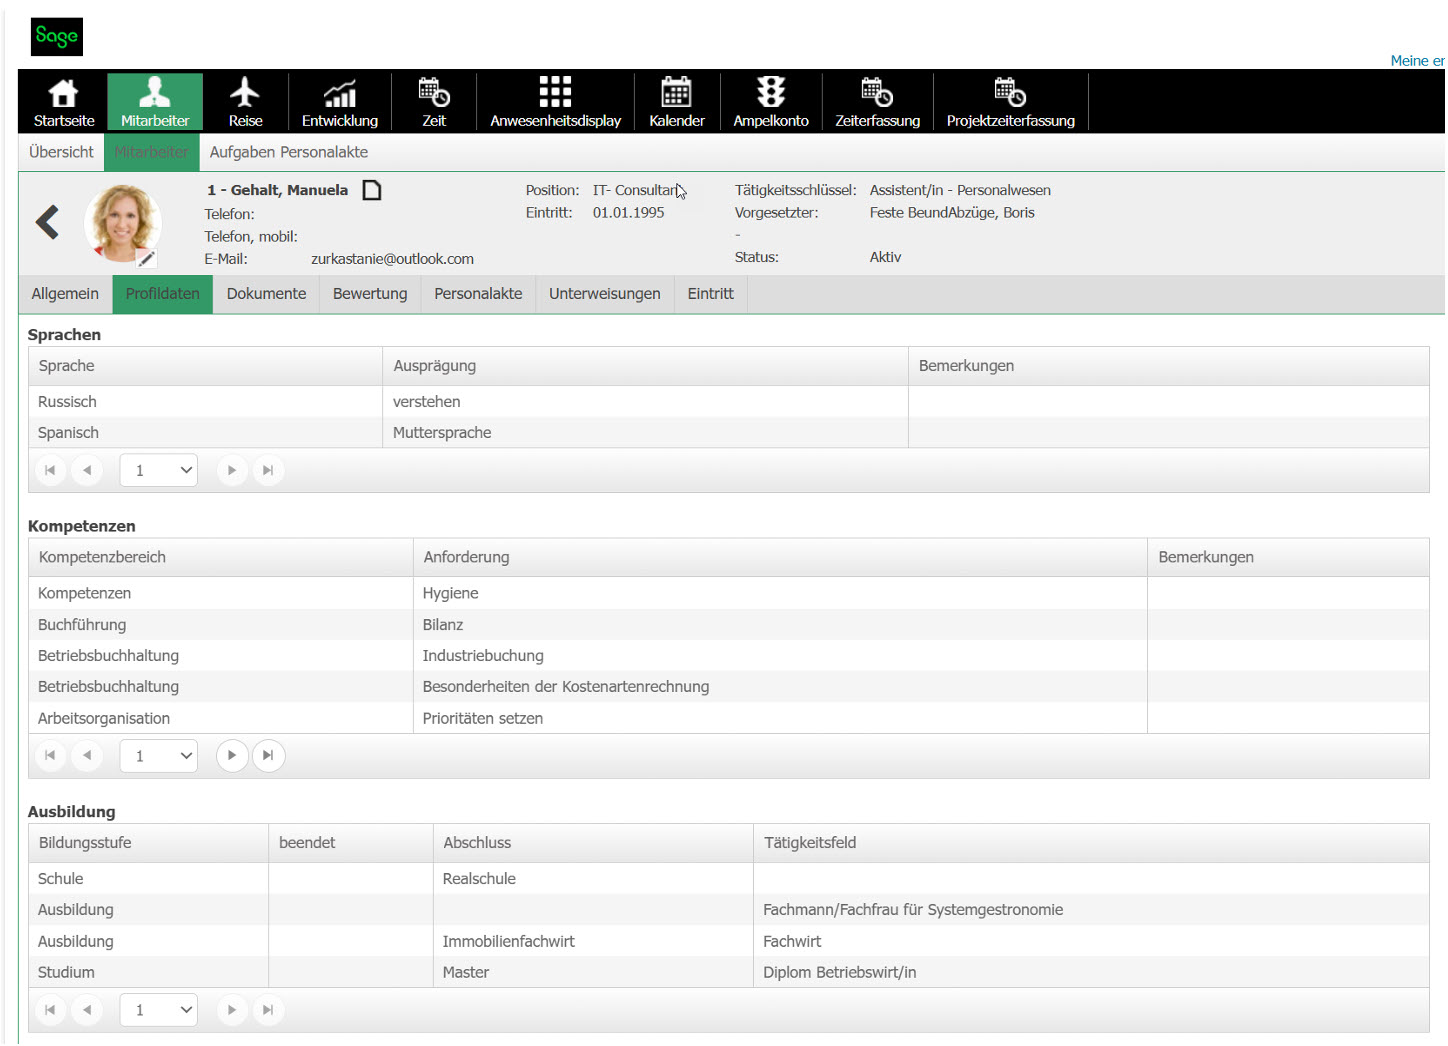Jump to last page of Kompetenzen table

[268, 756]
